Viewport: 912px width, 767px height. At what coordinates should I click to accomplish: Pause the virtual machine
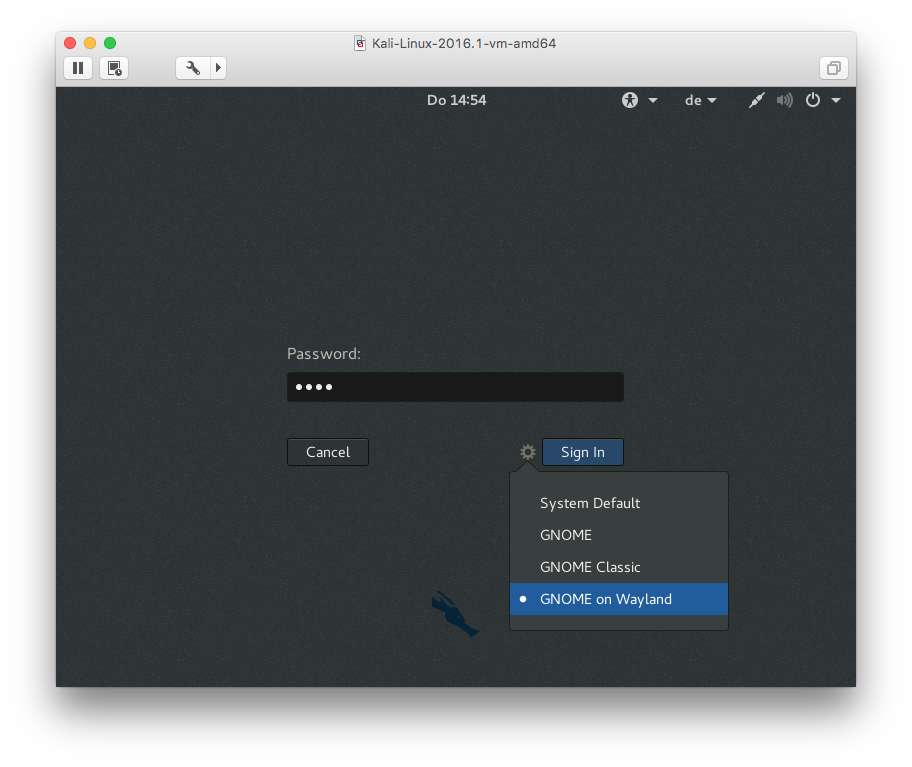pos(78,68)
